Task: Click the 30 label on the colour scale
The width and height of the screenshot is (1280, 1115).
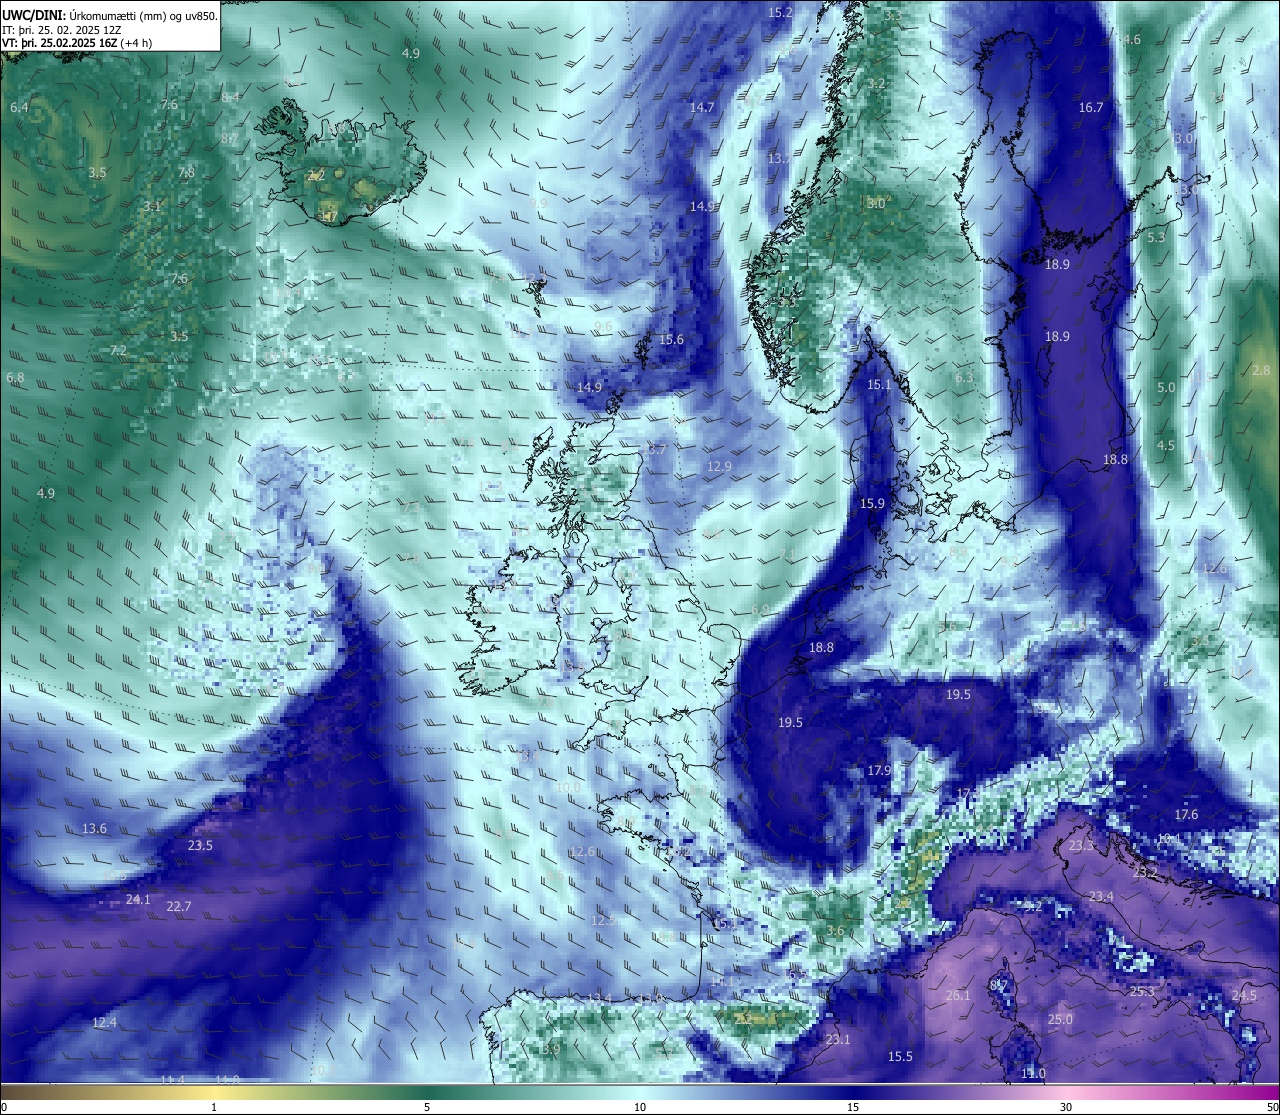Action: point(1066,1106)
